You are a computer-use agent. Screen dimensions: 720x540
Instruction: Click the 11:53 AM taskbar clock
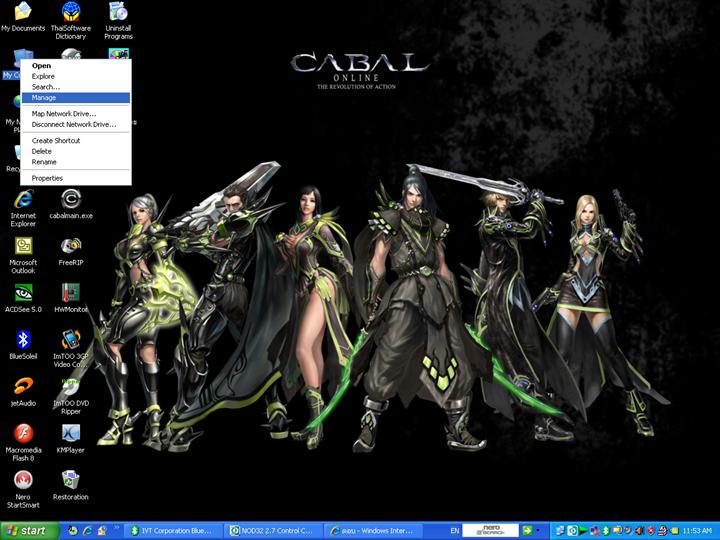coord(697,531)
